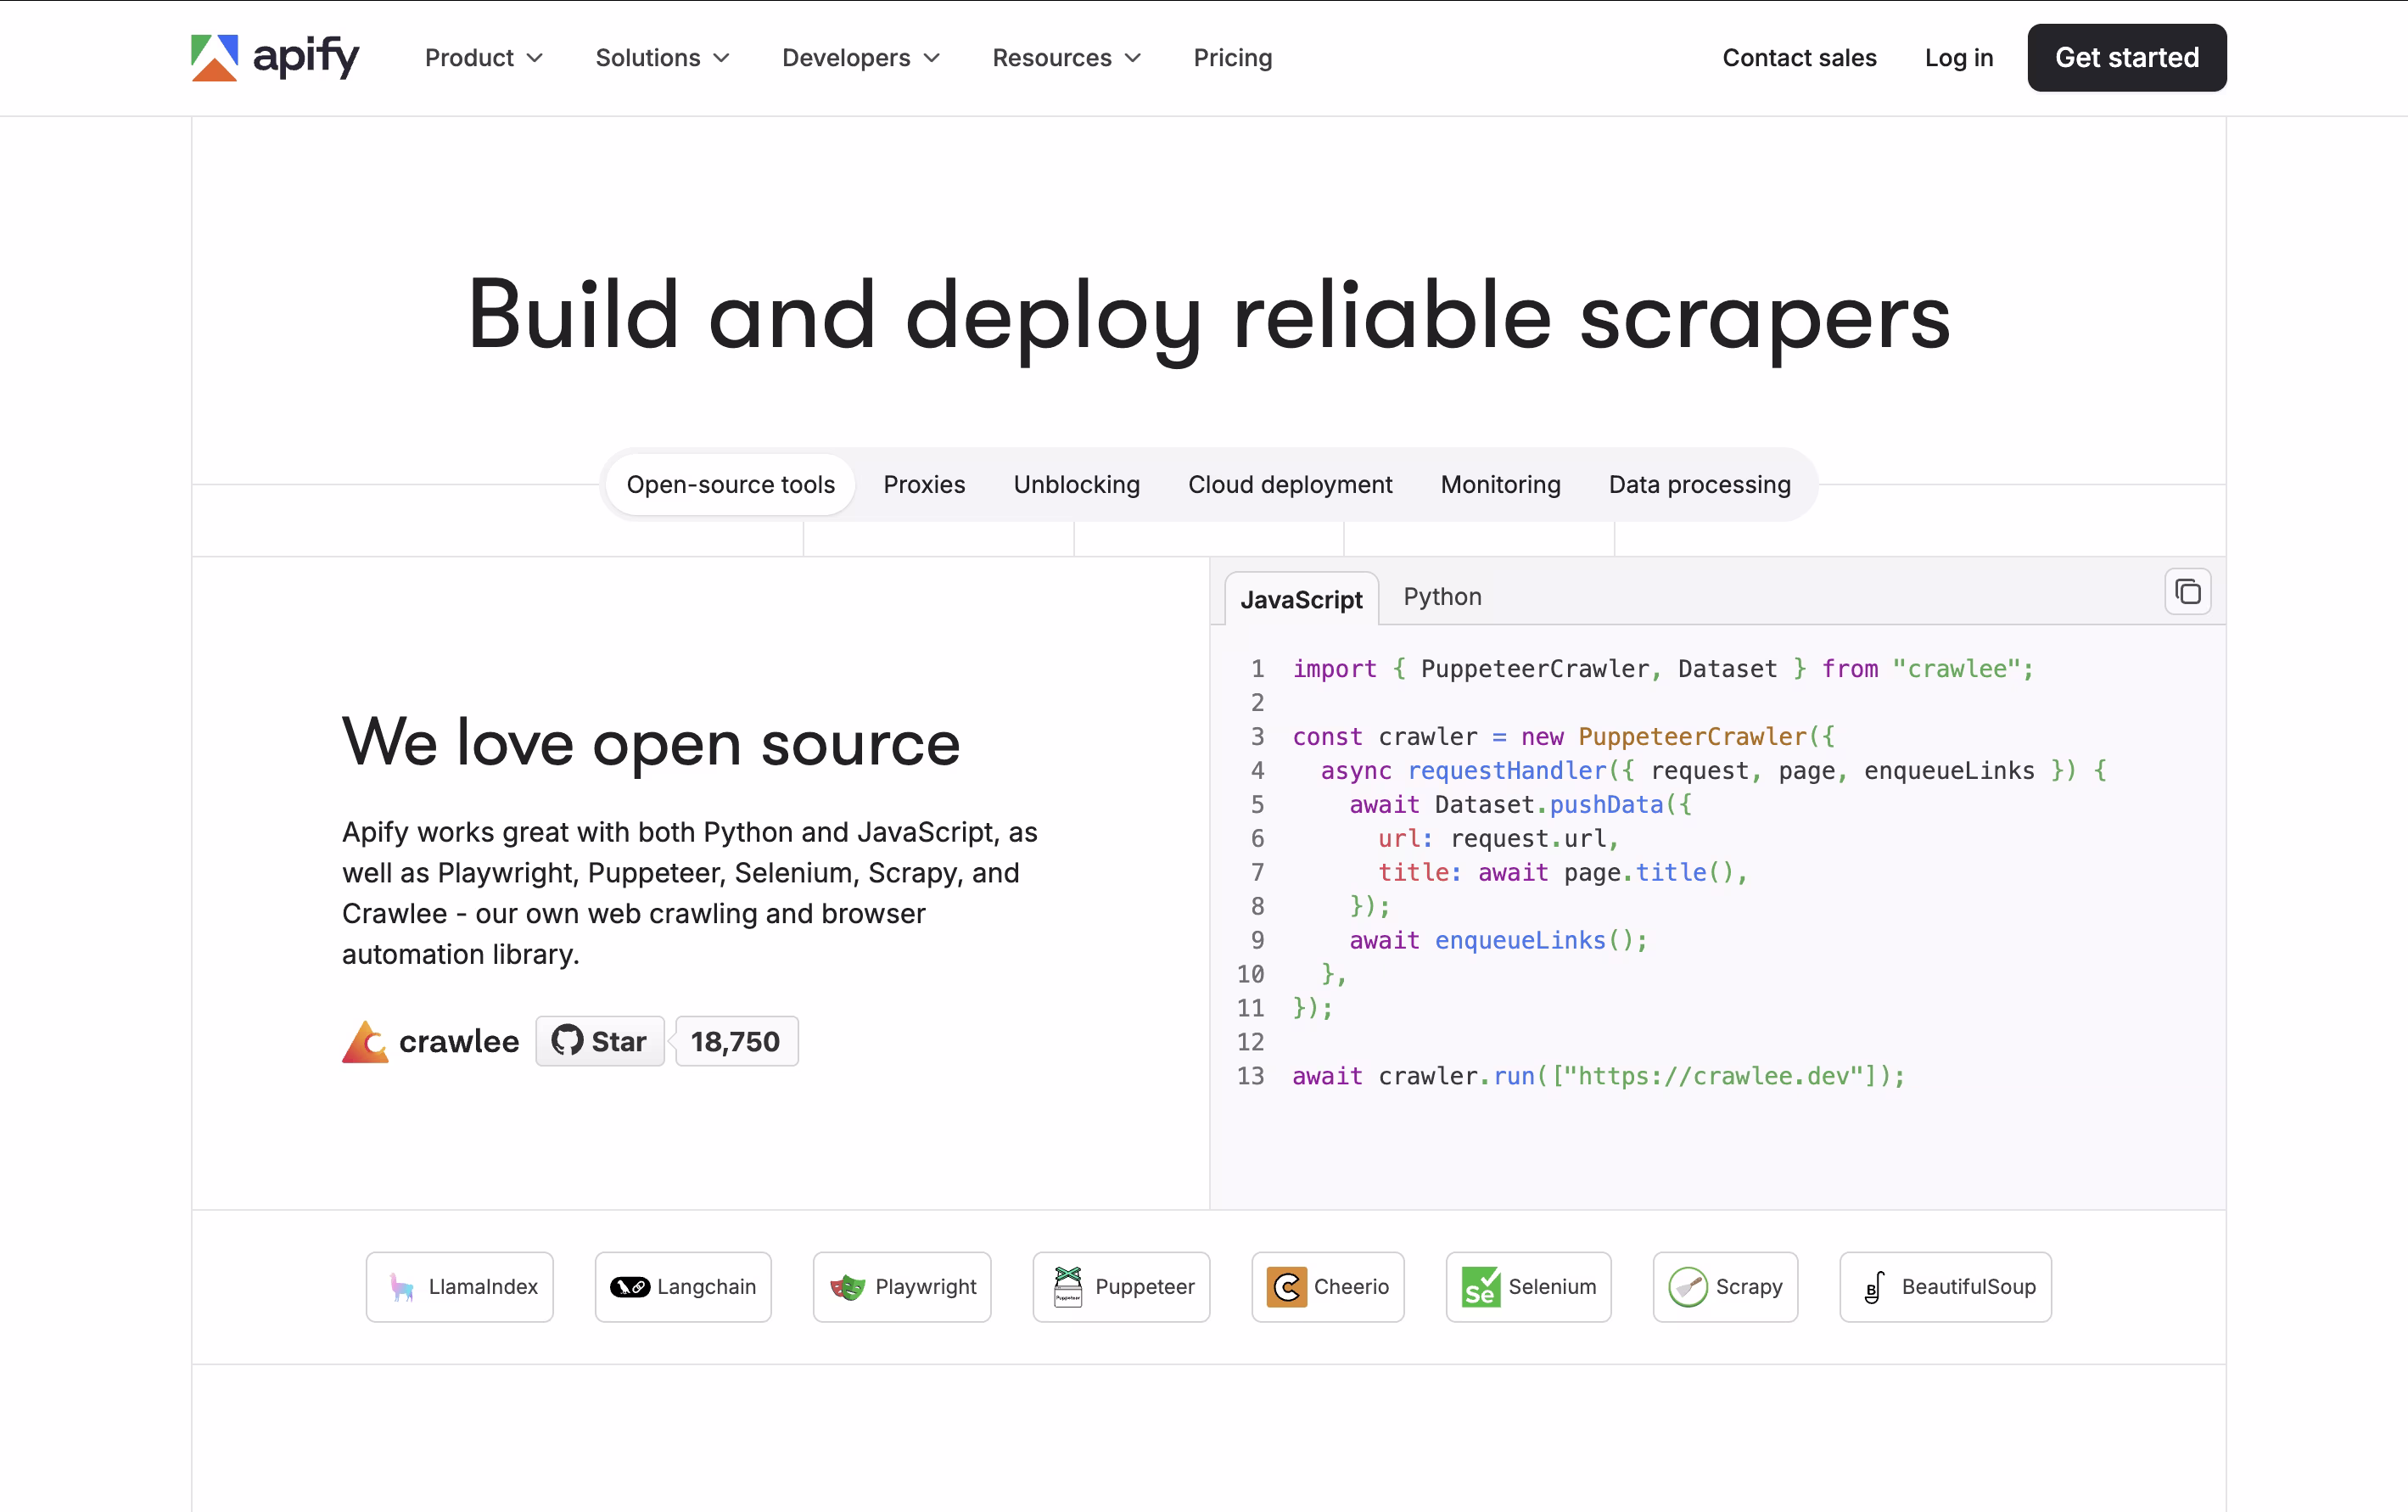The image size is (2408, 1512).
Task: Show the Python code tab
Action: click(1442, 597)
